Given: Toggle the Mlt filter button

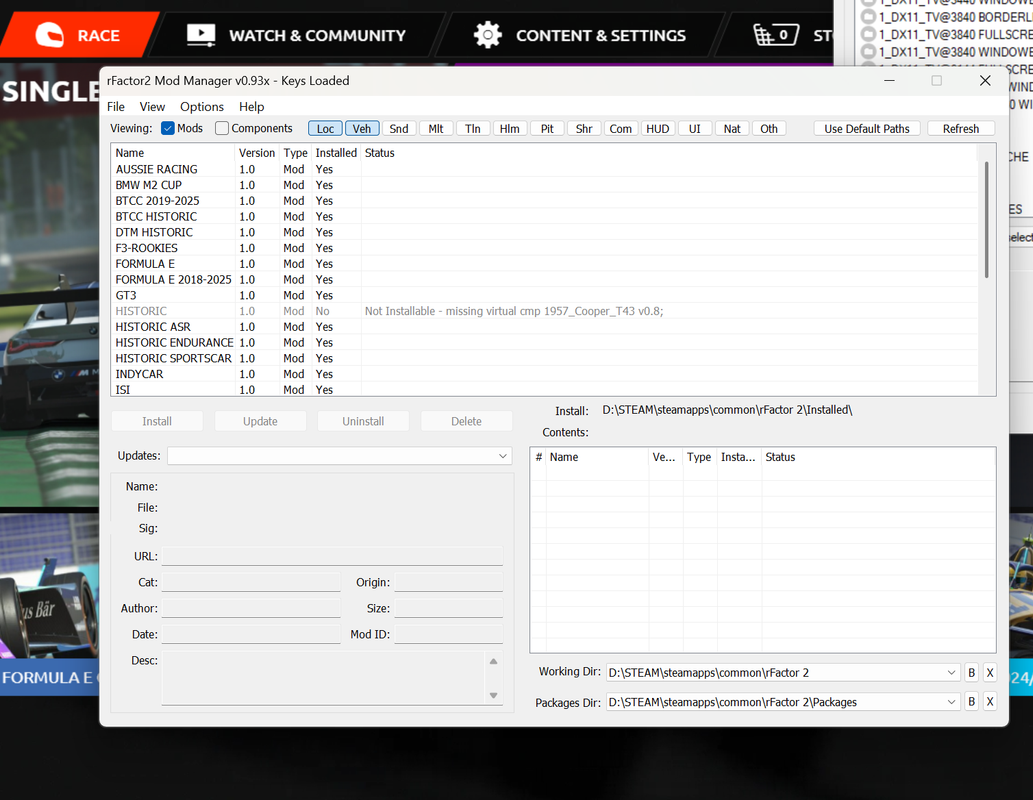Looking at the screenshot, I should click(x=435, y=129).
